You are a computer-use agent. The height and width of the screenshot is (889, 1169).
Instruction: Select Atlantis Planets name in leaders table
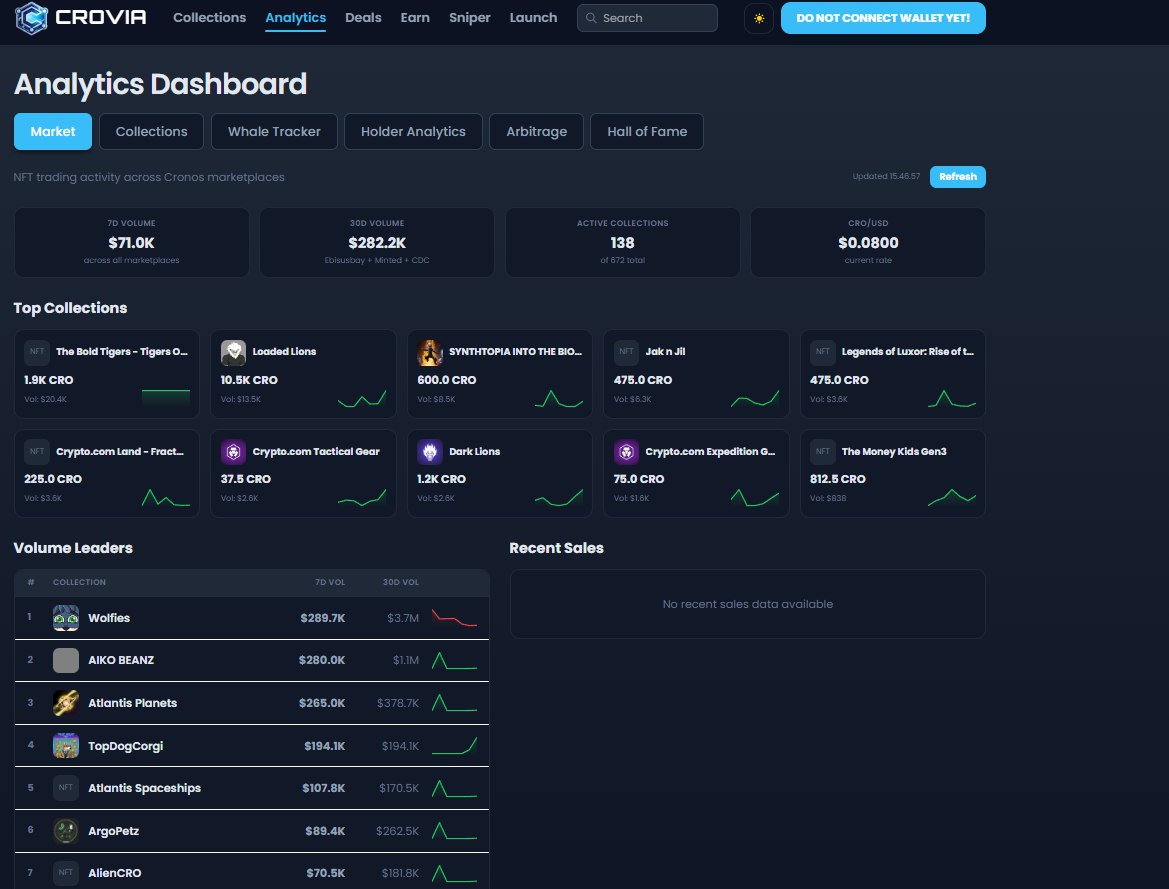pyautogui.click(x=133, y=703)
